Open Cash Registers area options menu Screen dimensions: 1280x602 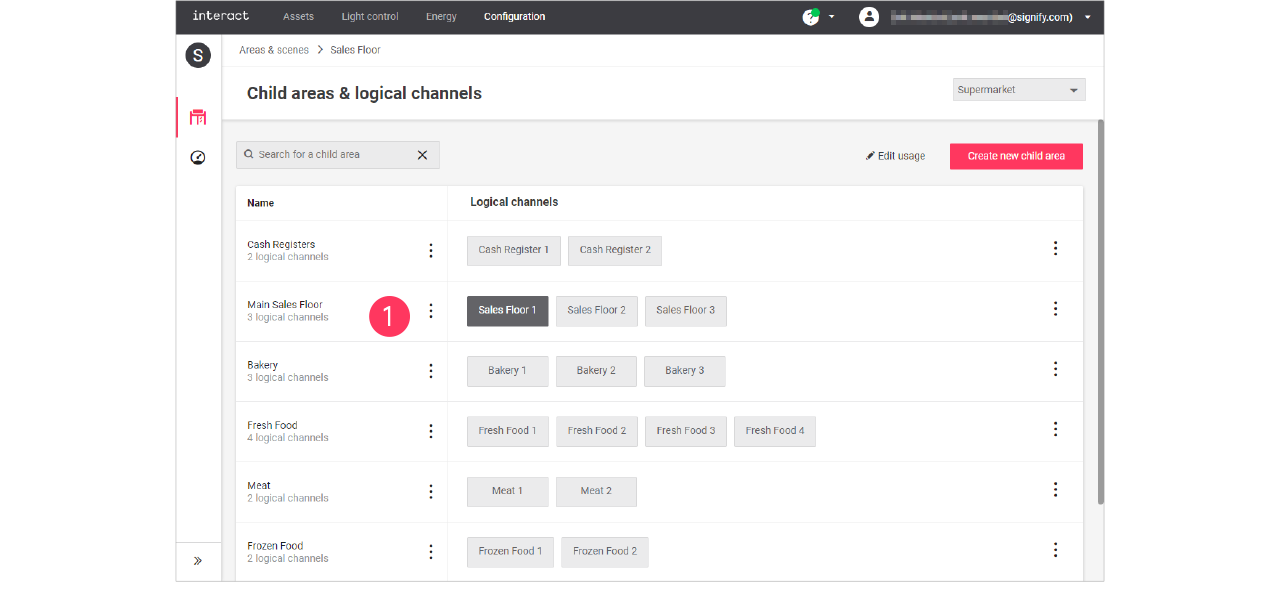coord(431,251)
